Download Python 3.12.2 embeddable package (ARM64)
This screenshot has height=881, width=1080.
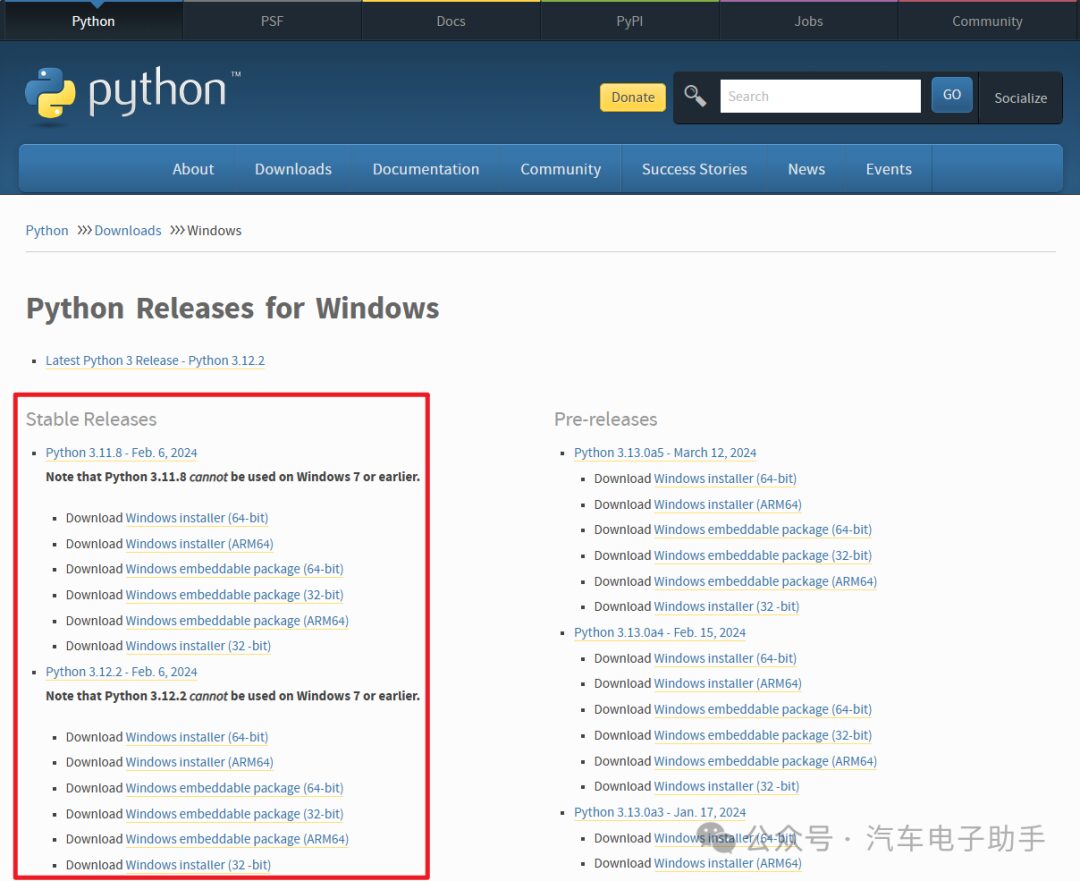point(237,839)
